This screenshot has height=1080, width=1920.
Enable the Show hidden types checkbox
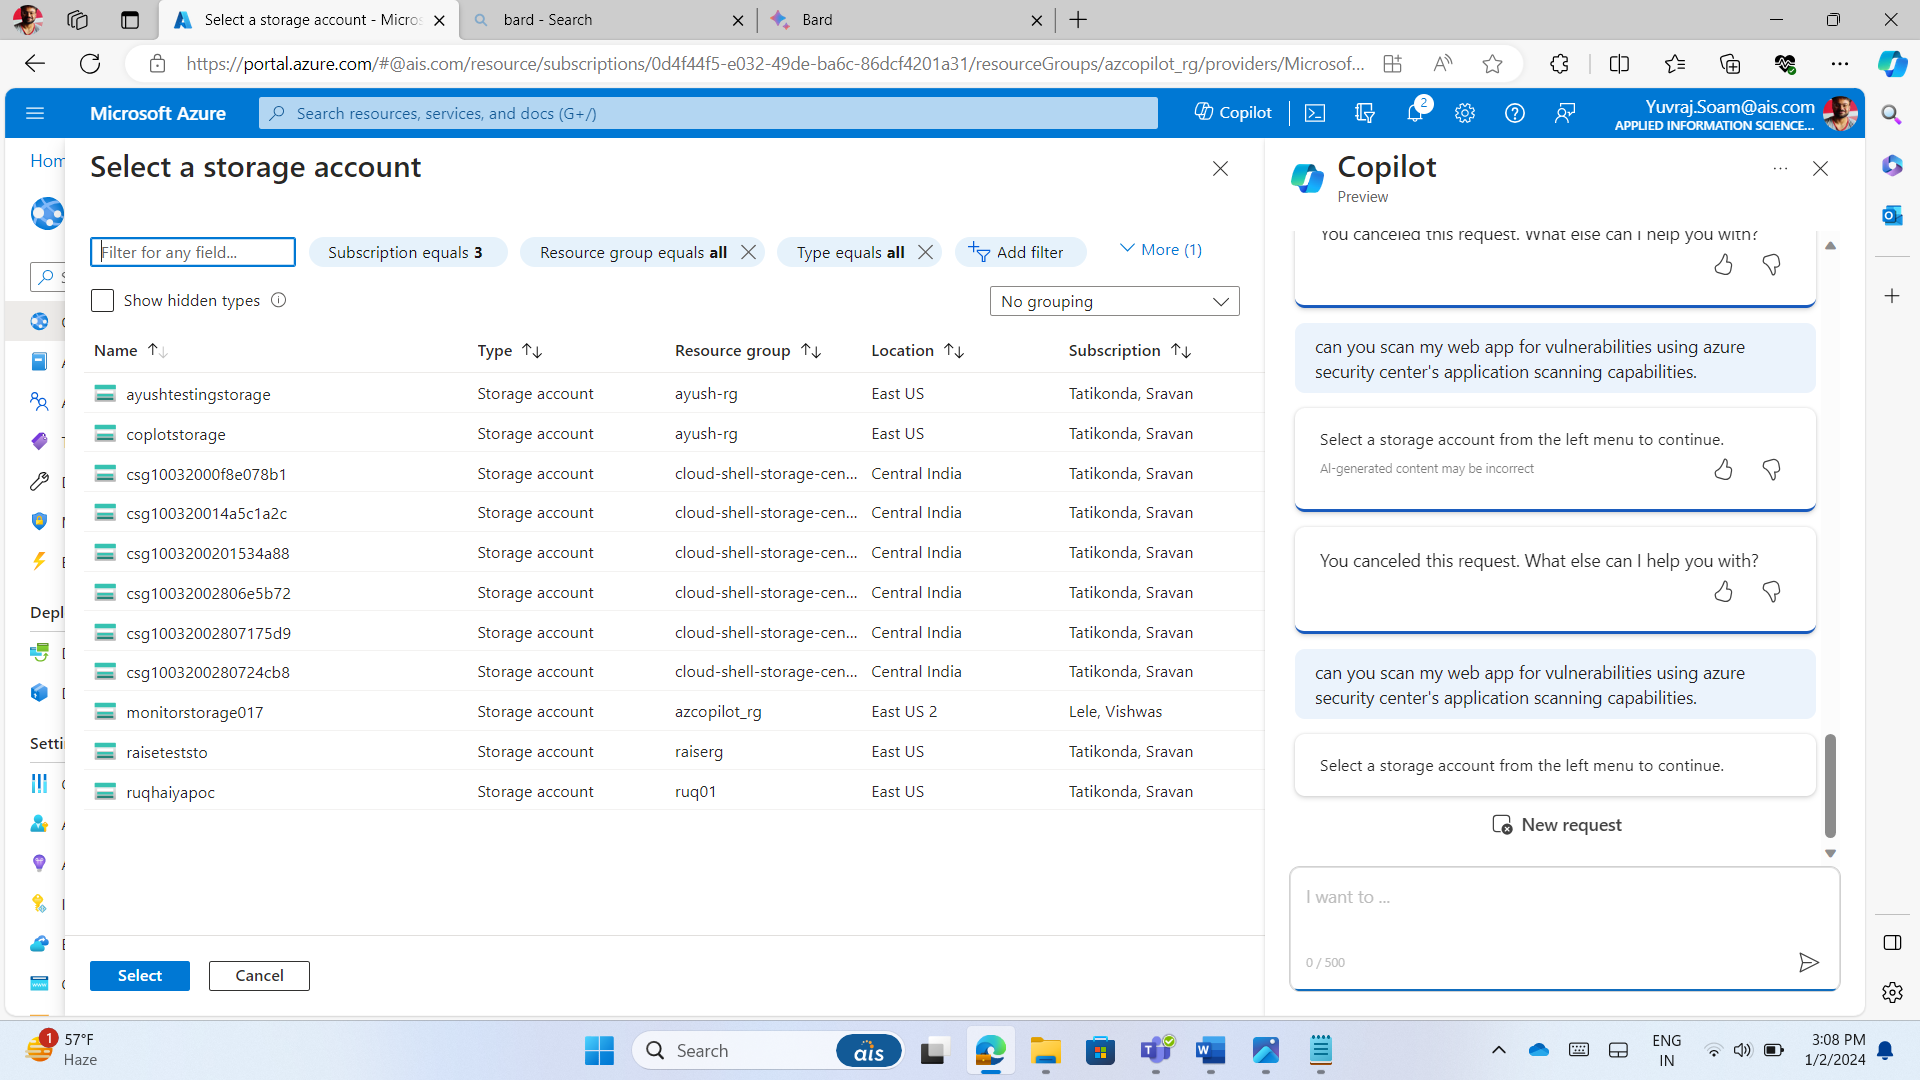coord(102,300)
